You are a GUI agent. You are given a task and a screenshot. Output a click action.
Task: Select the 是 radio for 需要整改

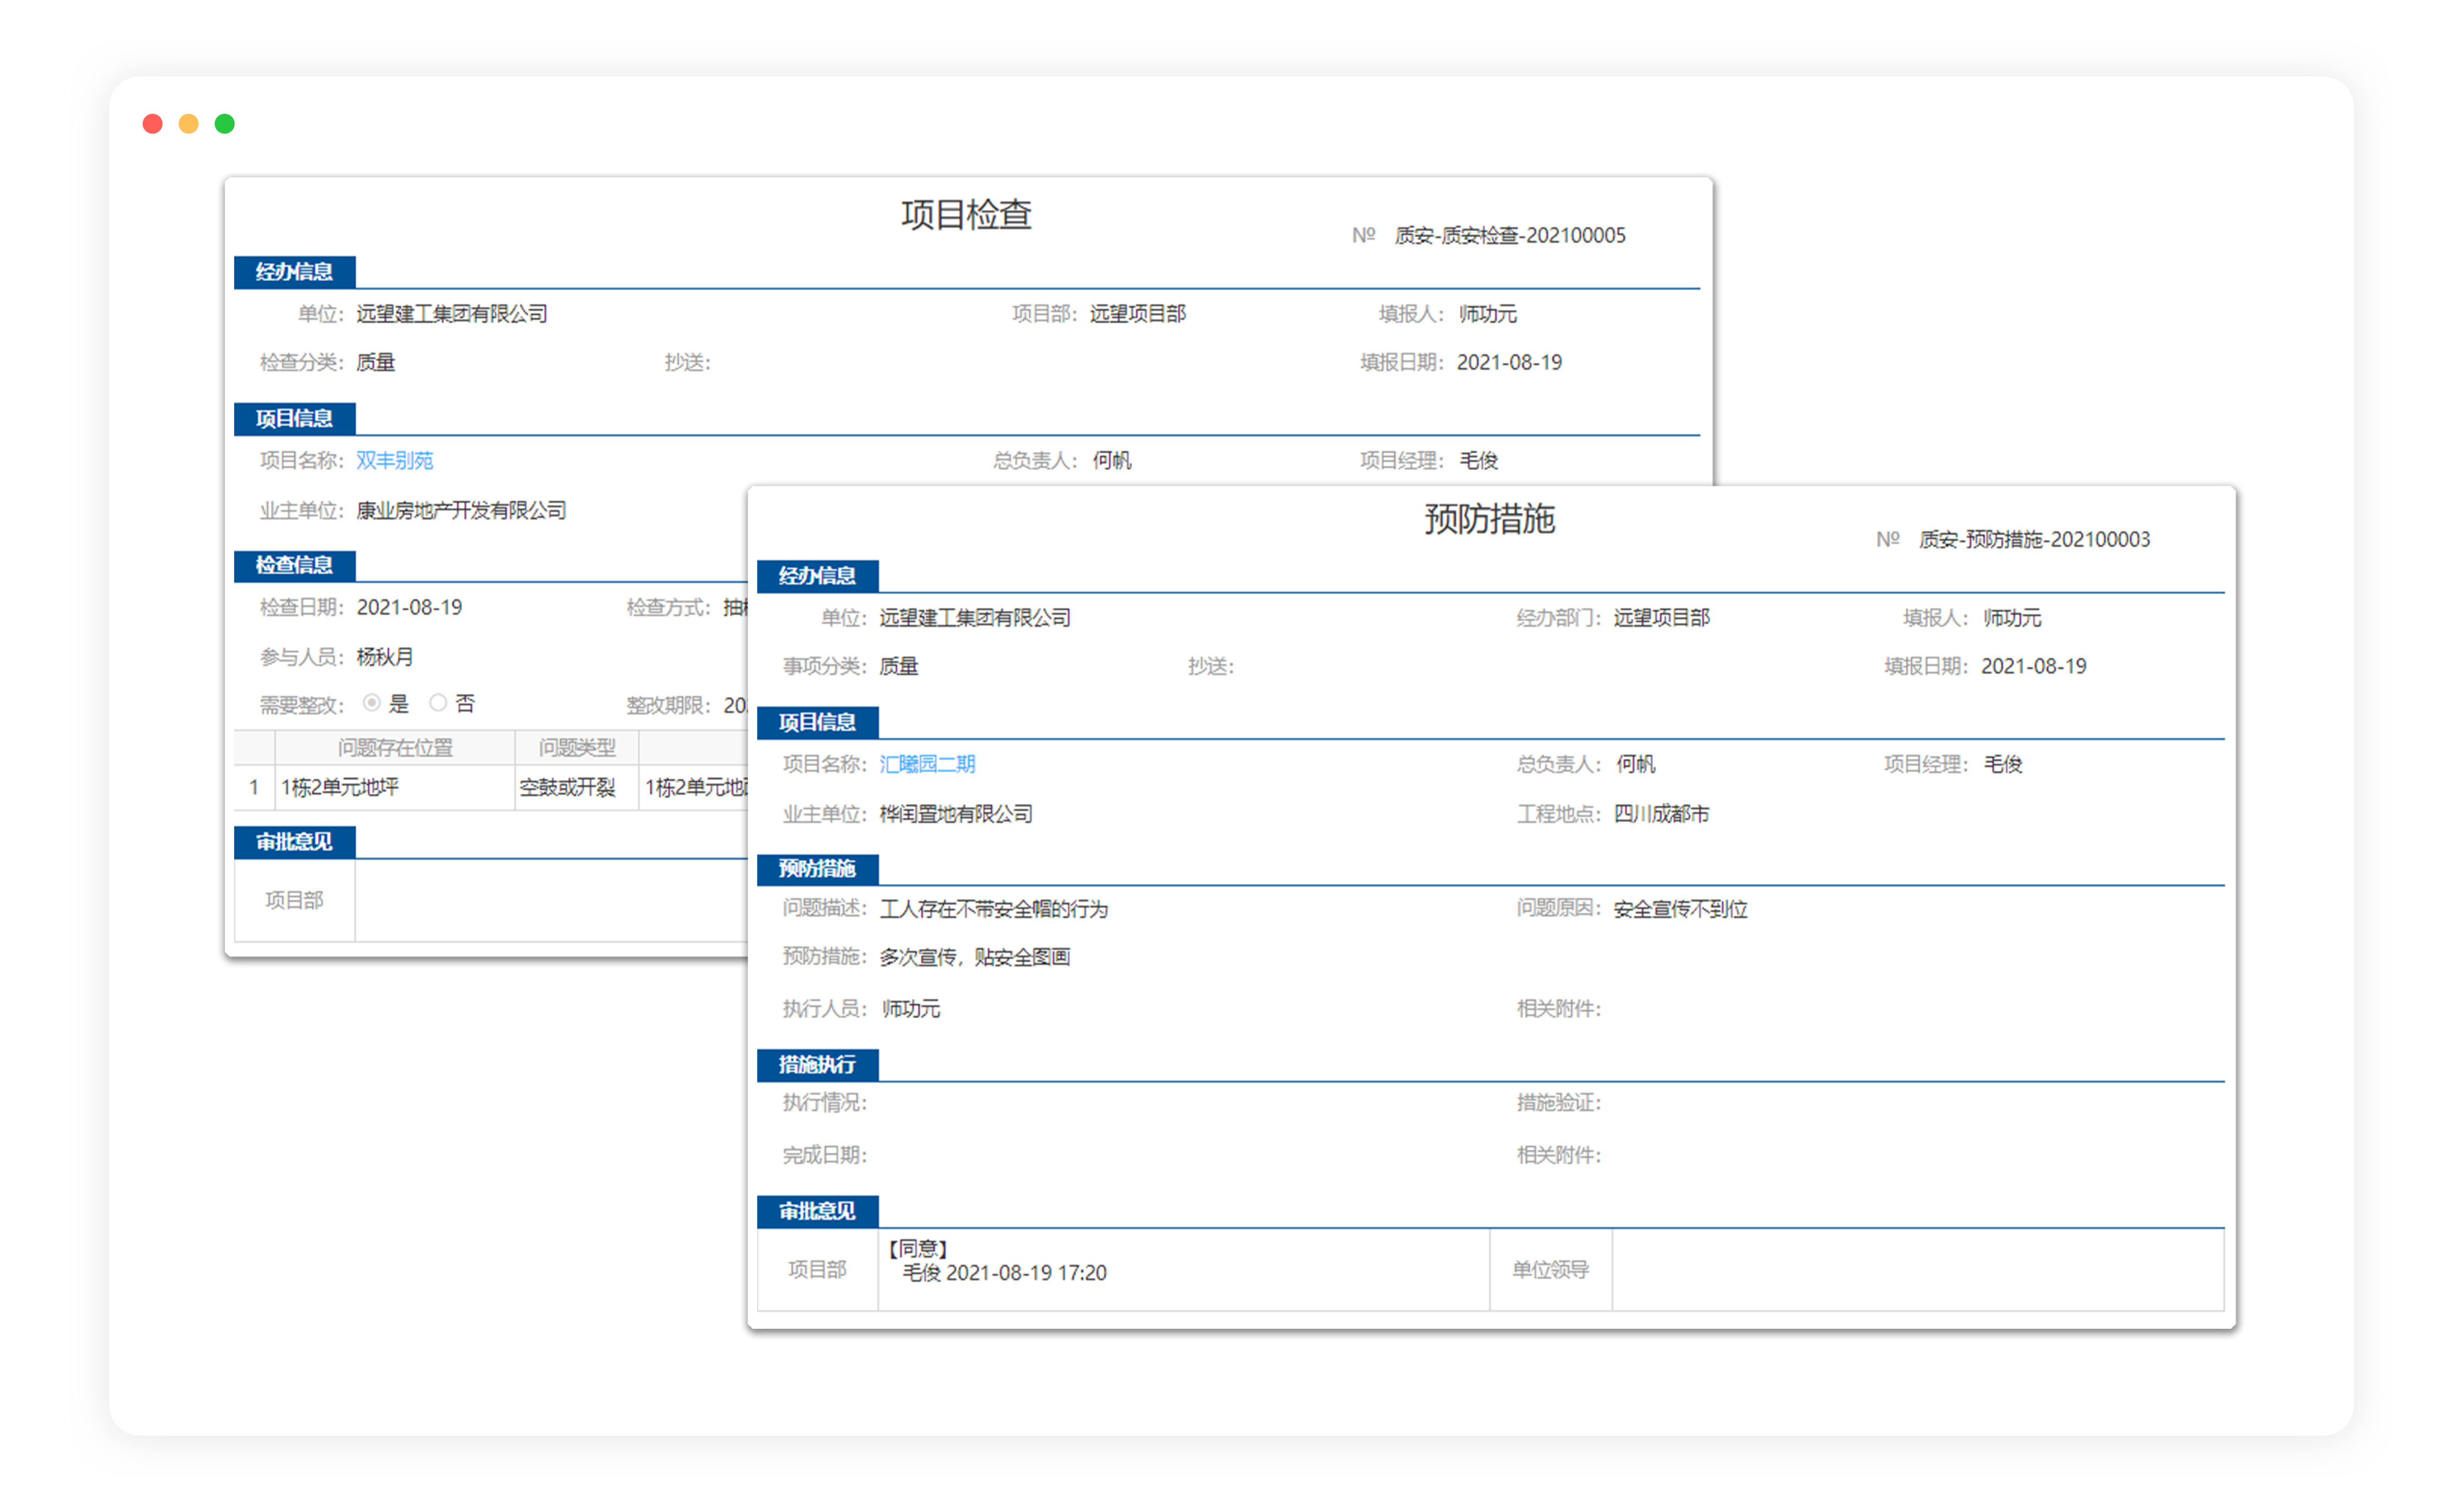372,703
